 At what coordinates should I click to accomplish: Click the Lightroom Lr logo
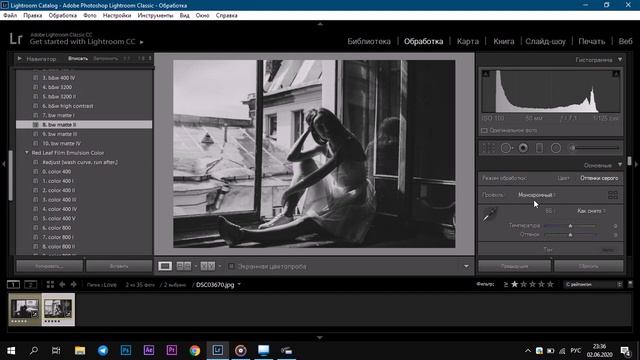(16, 39)
